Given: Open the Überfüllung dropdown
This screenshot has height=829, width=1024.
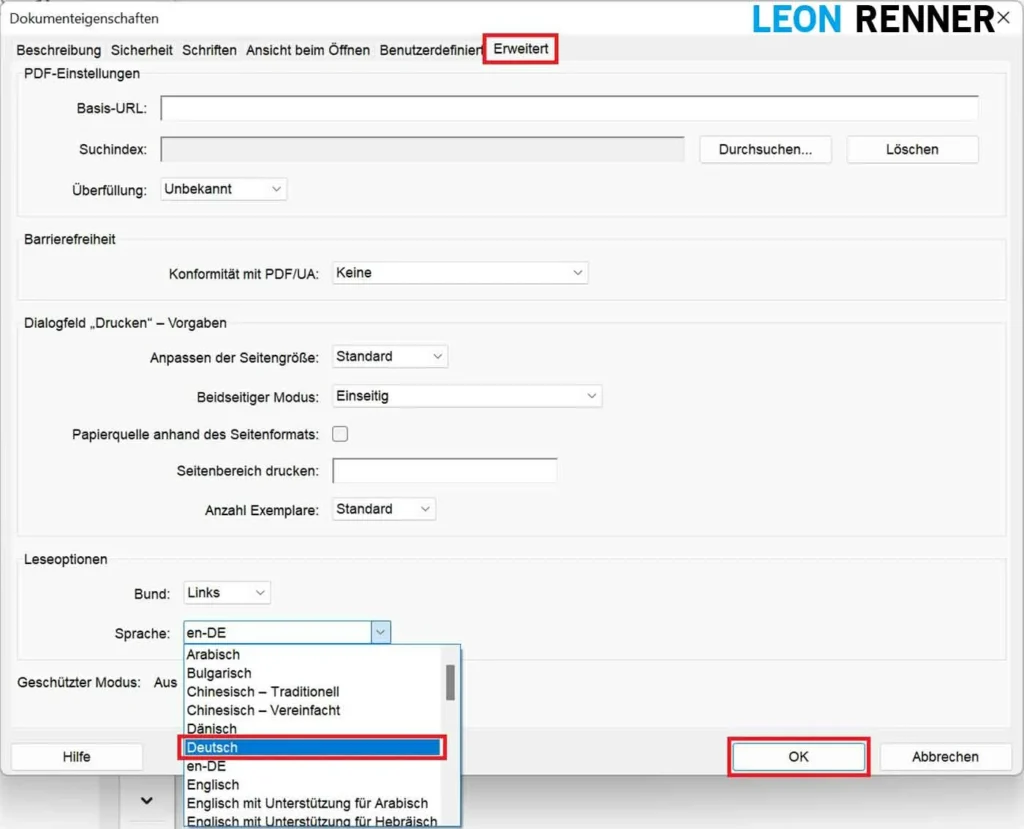Looking at the screenshot, I should (223, 189).
